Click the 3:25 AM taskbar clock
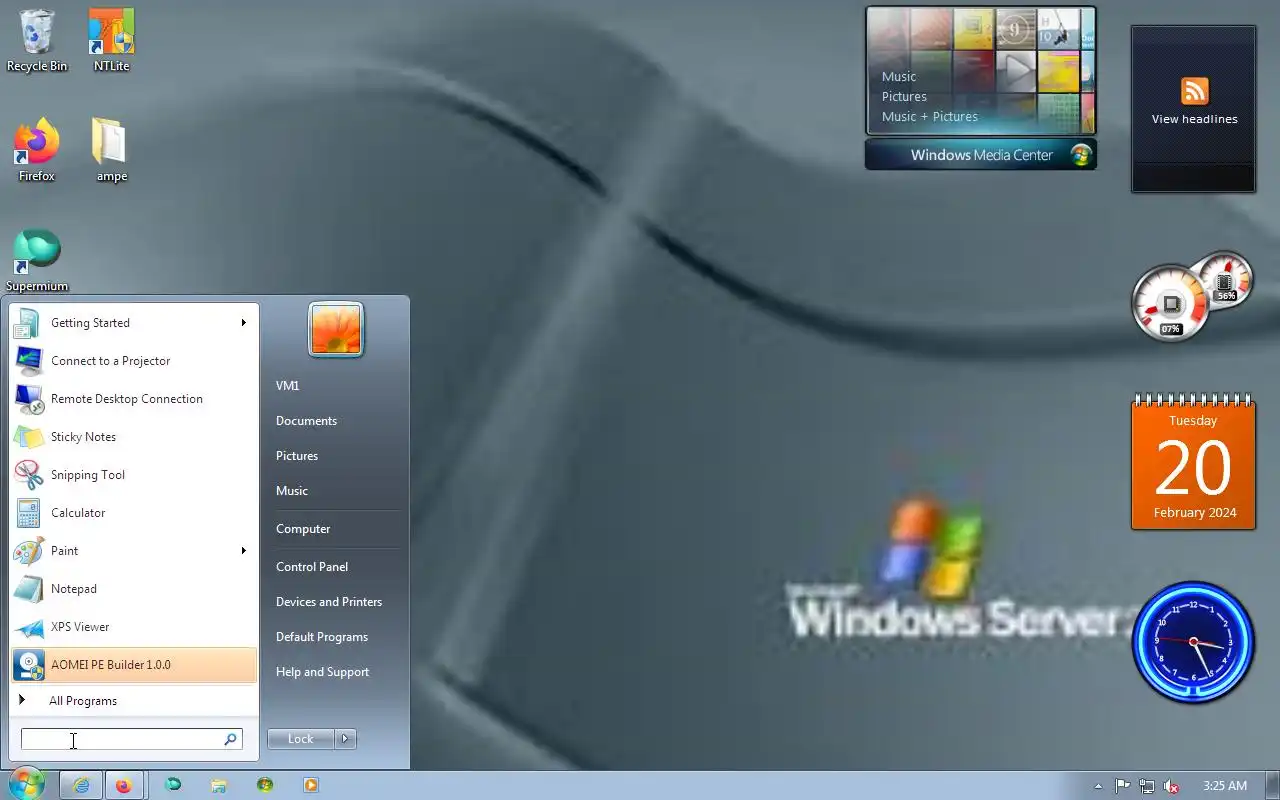The image size is (1280, 800). coord(1225,786)
